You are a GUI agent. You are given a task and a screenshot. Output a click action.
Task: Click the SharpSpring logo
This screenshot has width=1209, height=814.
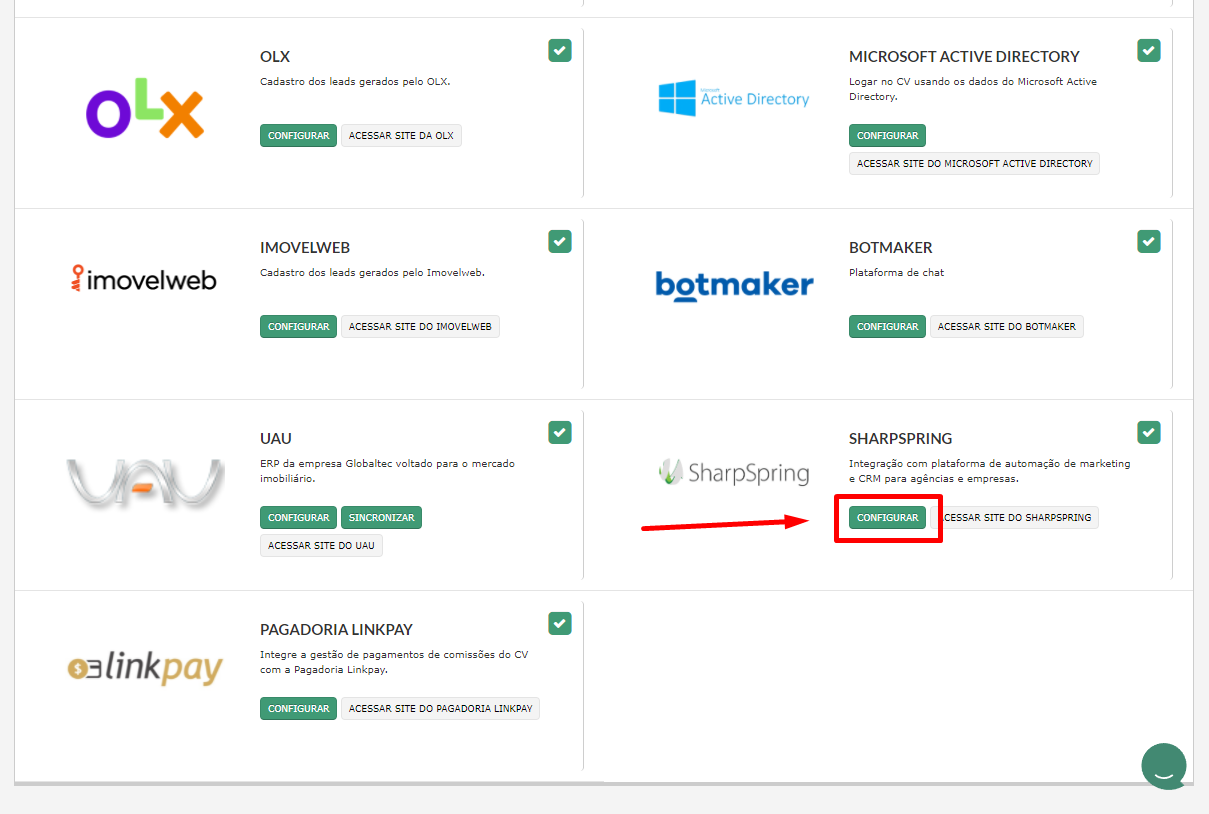tap(734, 471)
